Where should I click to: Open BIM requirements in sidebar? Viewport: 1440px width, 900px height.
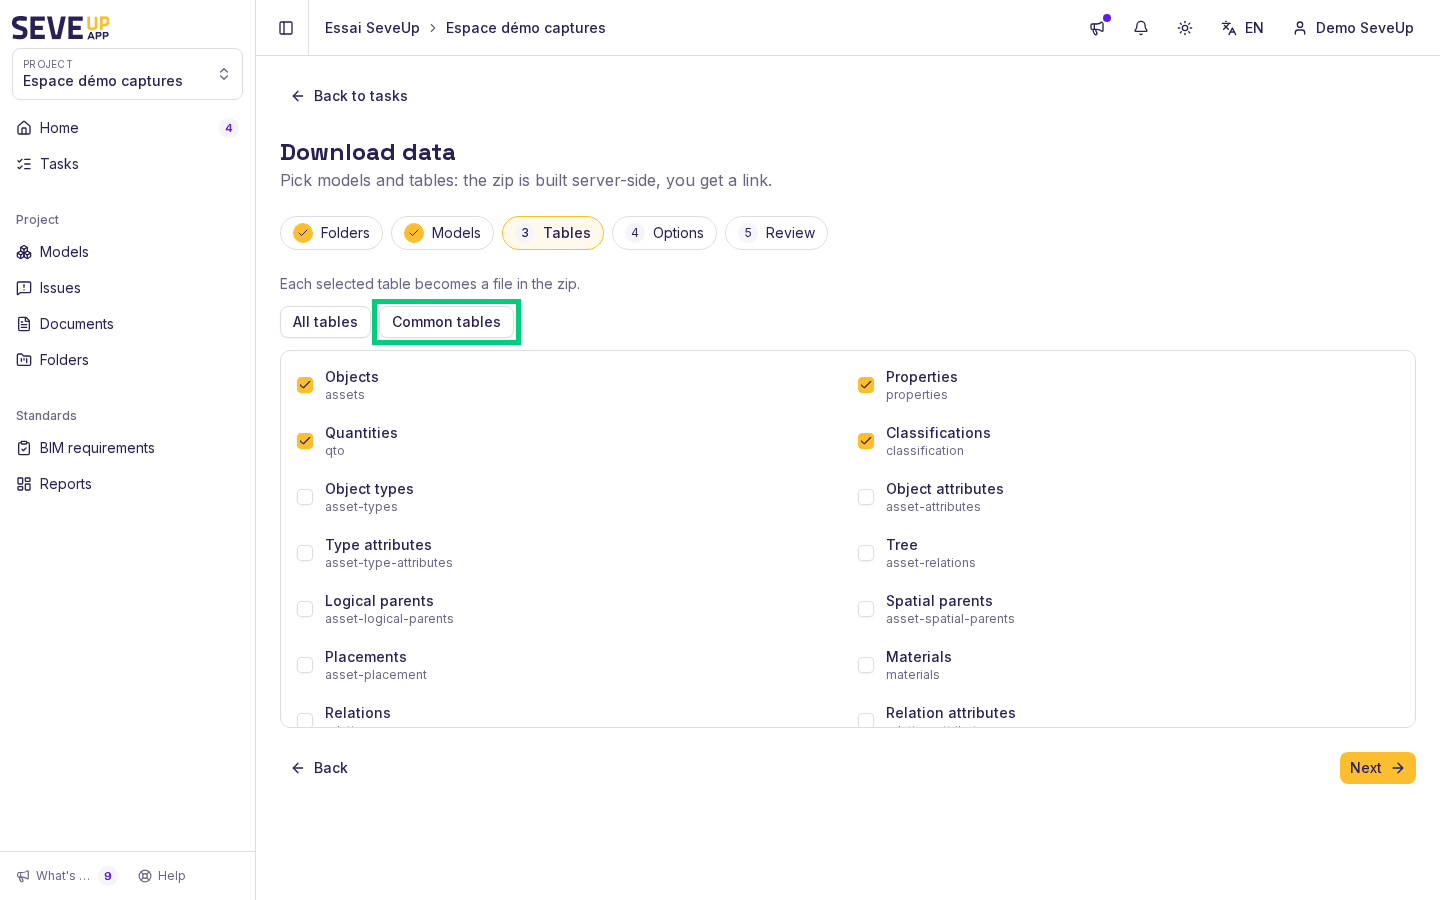tap(127, 448)
